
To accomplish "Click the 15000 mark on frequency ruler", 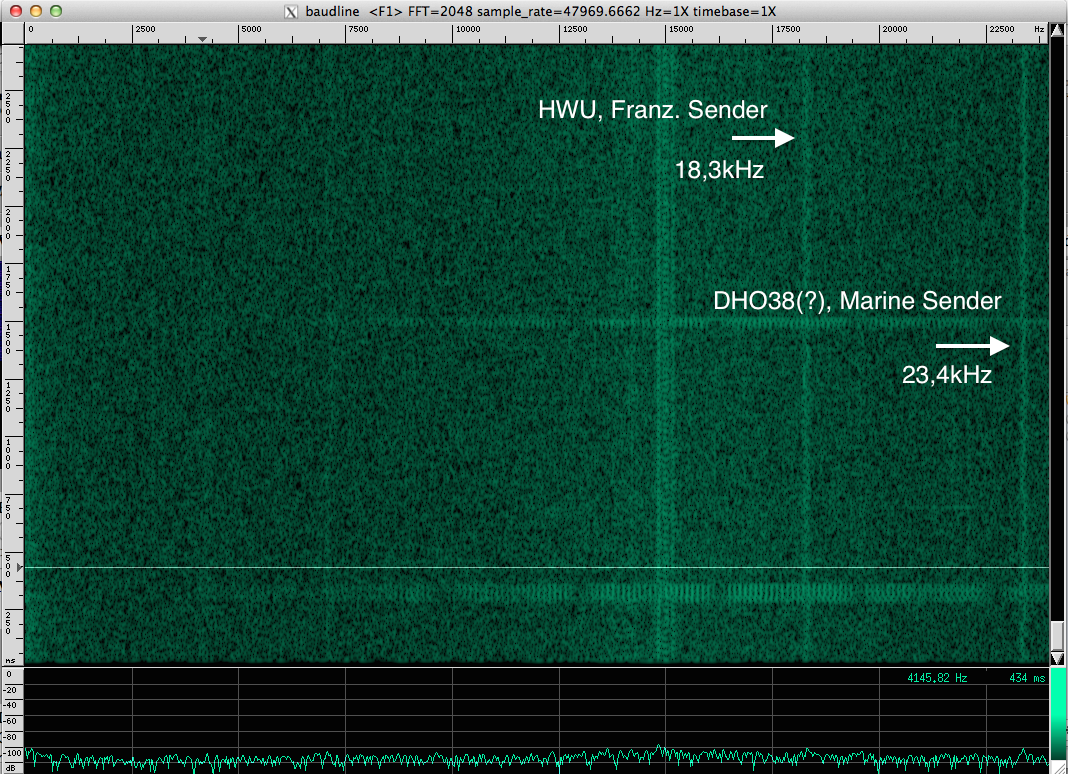I will (x=680, y=30).
